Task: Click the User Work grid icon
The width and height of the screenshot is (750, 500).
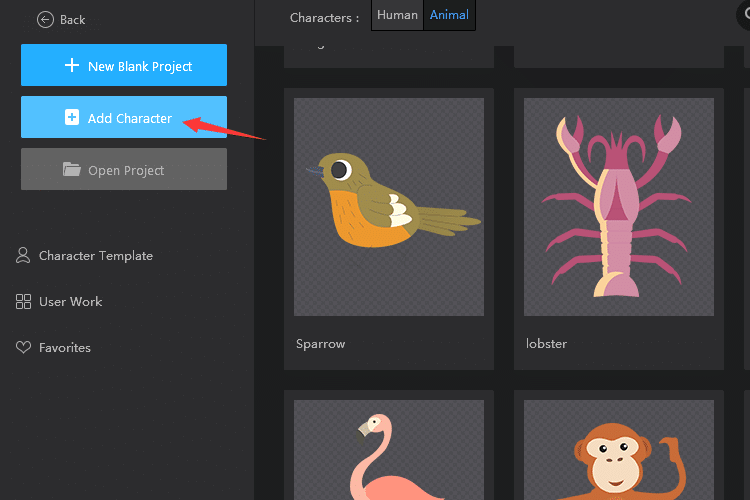Action: 23,301
